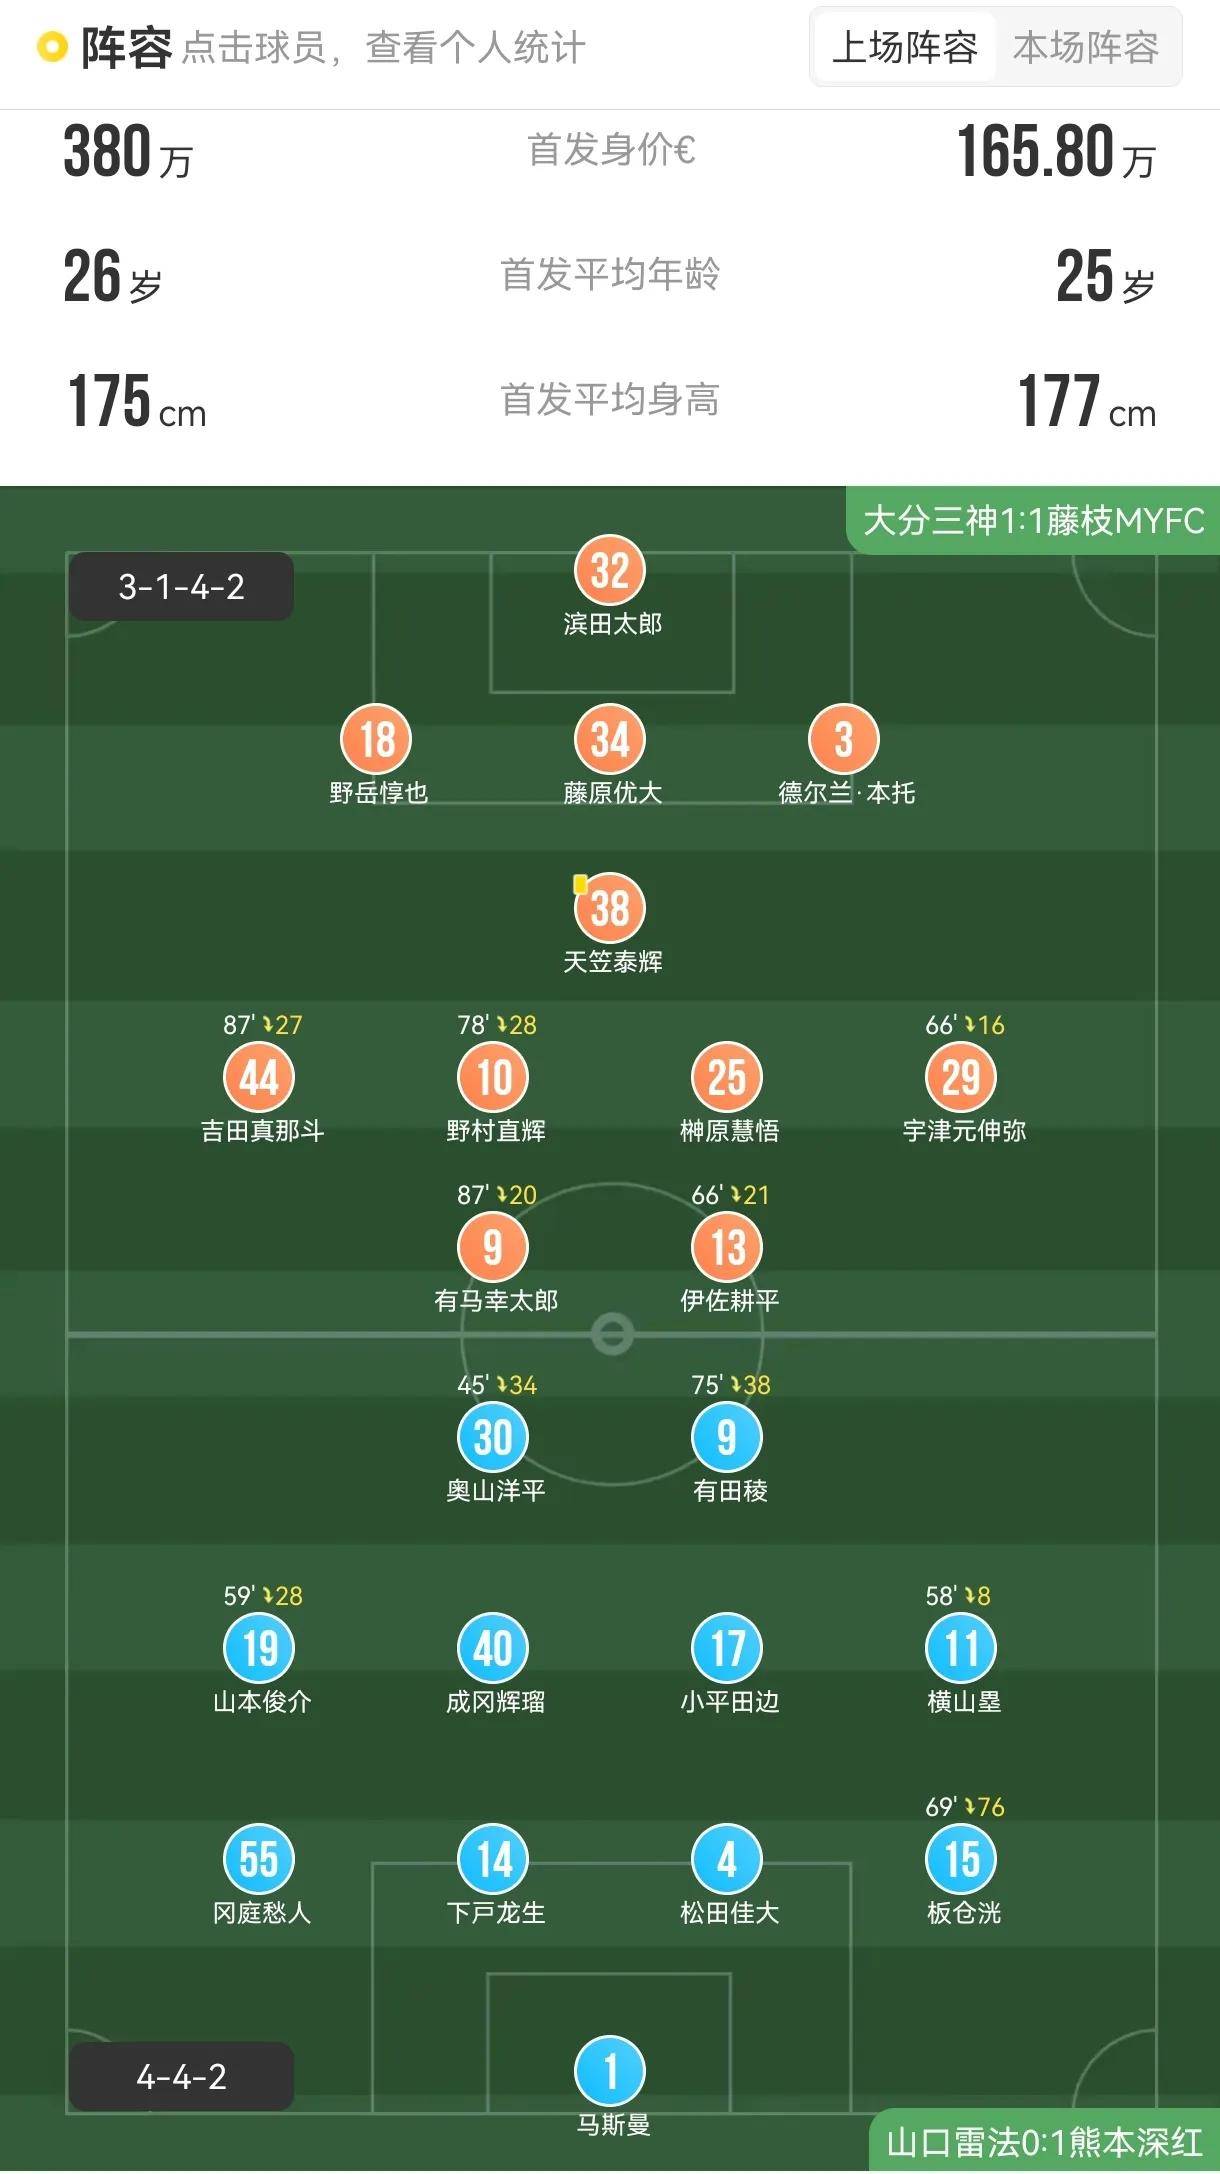Screen dimensions: 1220x2174
Task: Click player badge 34 藤原优大
Action: coord(610,740)
